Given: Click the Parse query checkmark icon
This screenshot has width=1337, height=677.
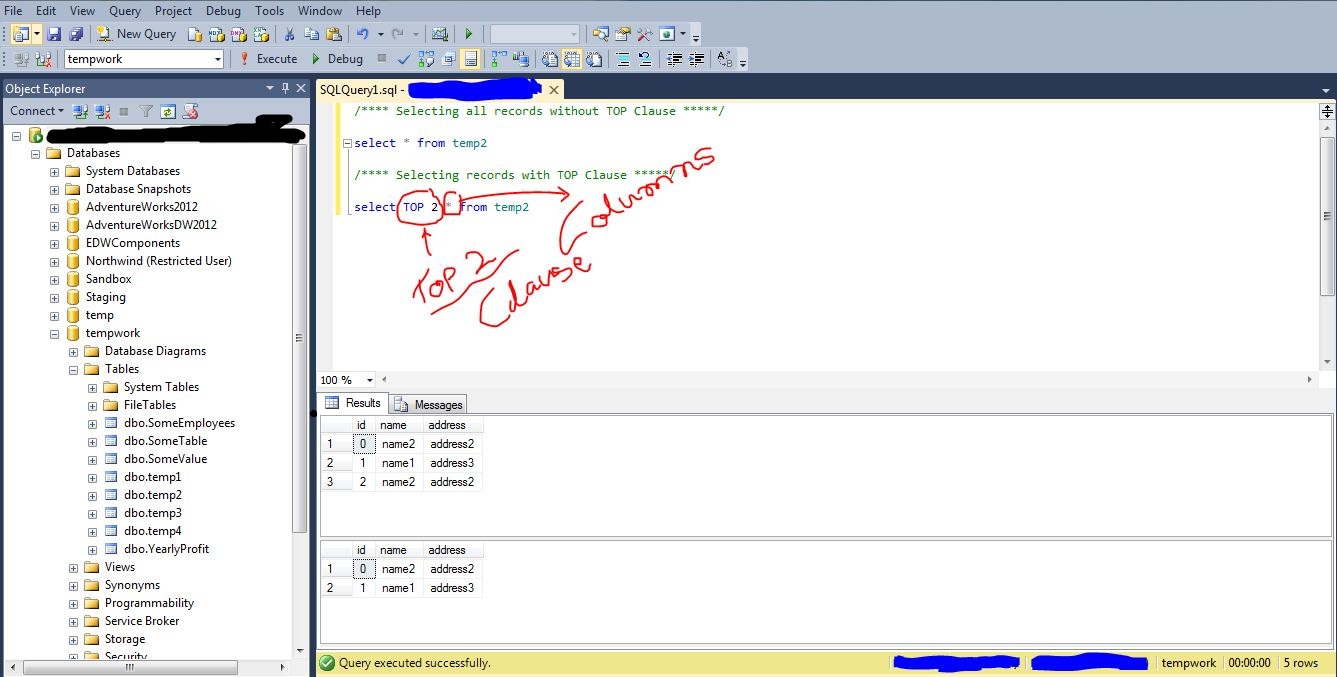Looking at the screenshot, I should pos(404,59).
